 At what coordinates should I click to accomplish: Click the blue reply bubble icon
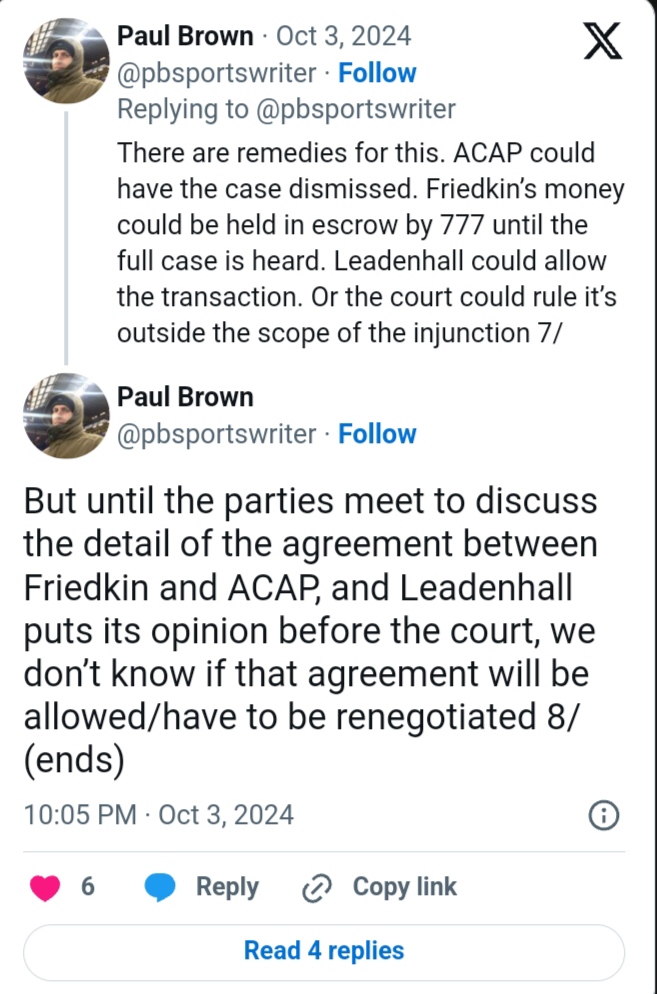click(161, 887)
